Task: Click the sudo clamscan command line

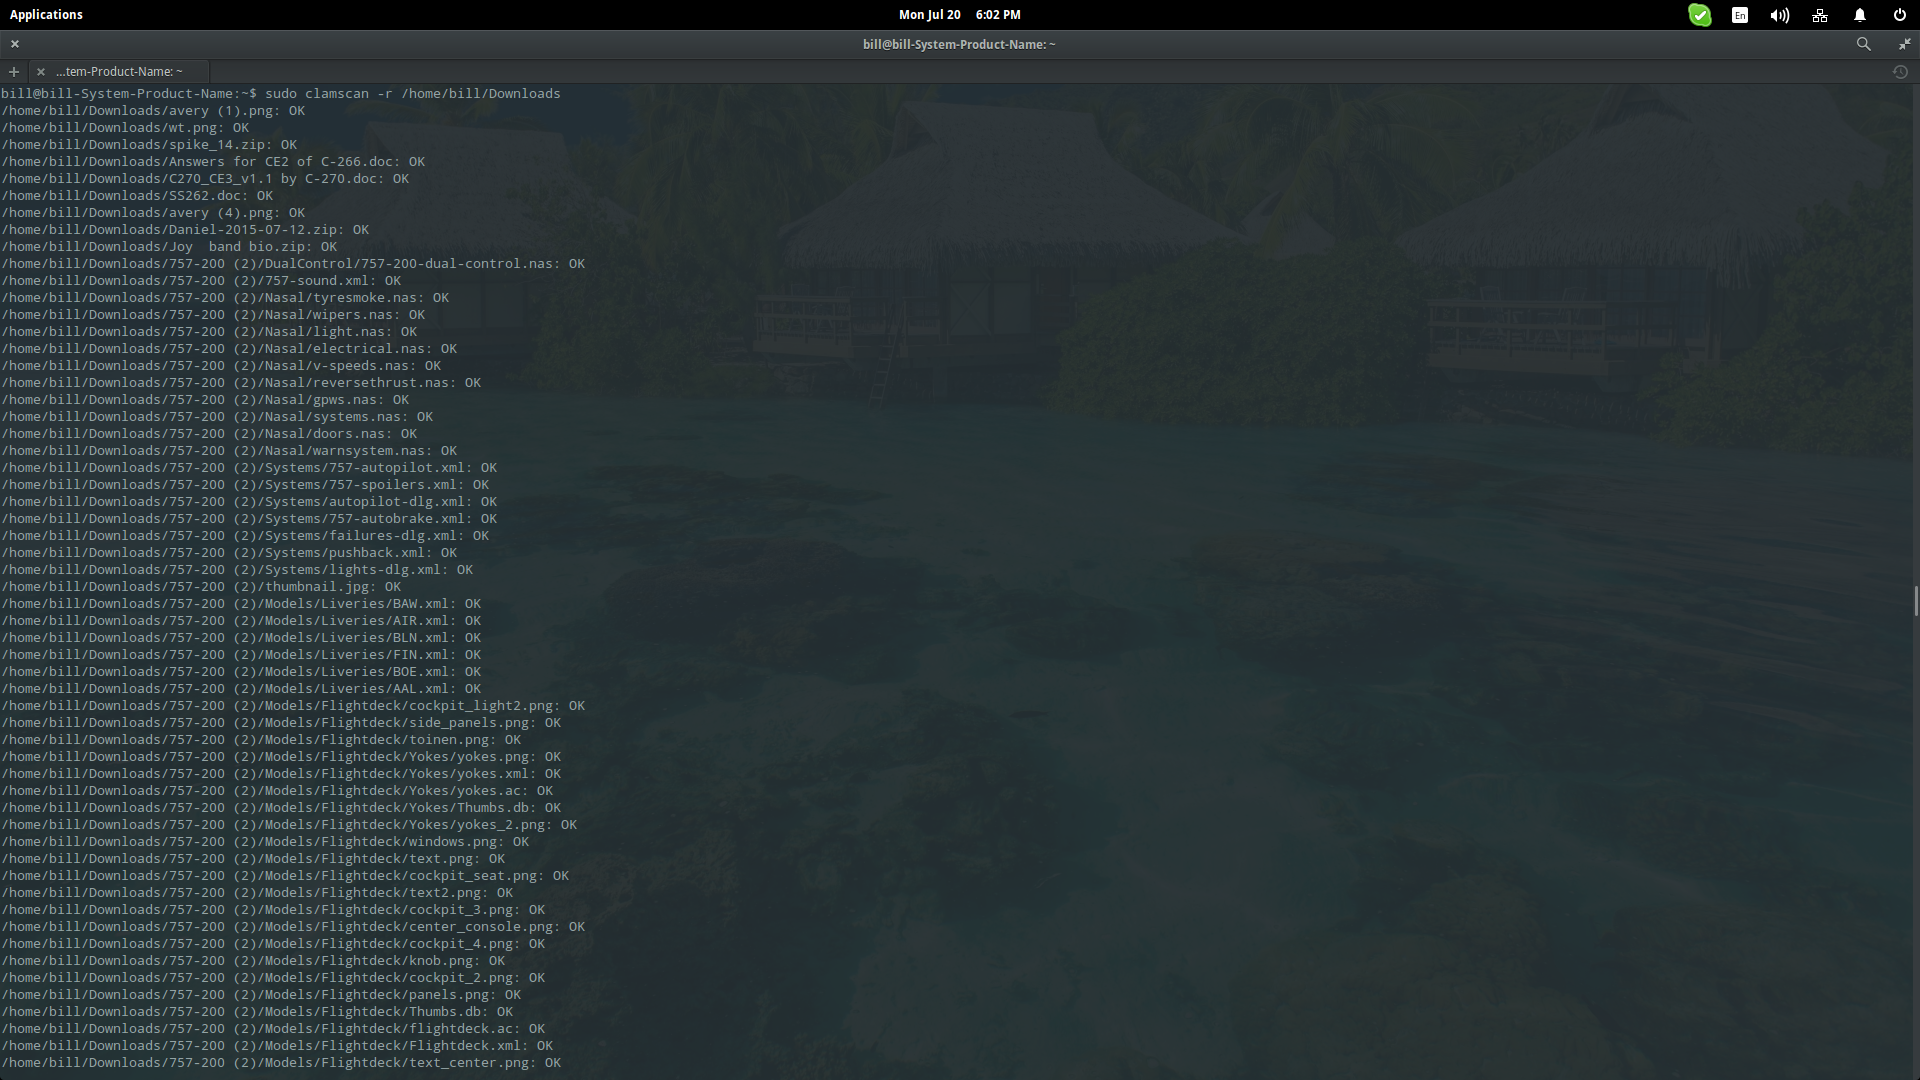Action: [281, 93]
